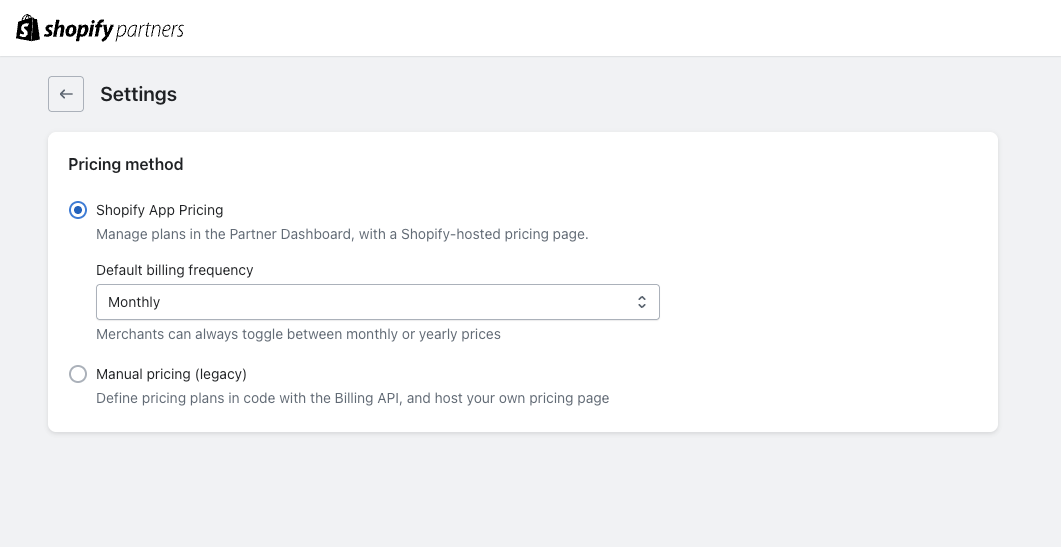Click the 'Define pricing plans in code' description

click(x=353, y=398)
